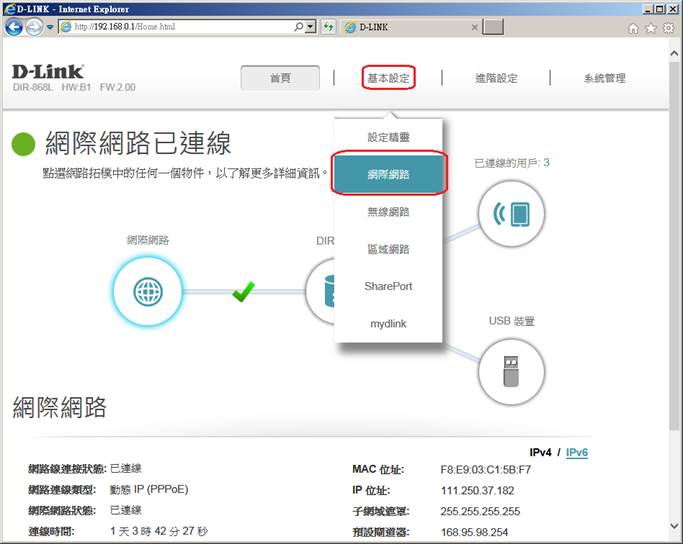This screenshot has height=544, width=683.
Task: Expand the address bar dropdown arrow
Action: coord(311,27)
